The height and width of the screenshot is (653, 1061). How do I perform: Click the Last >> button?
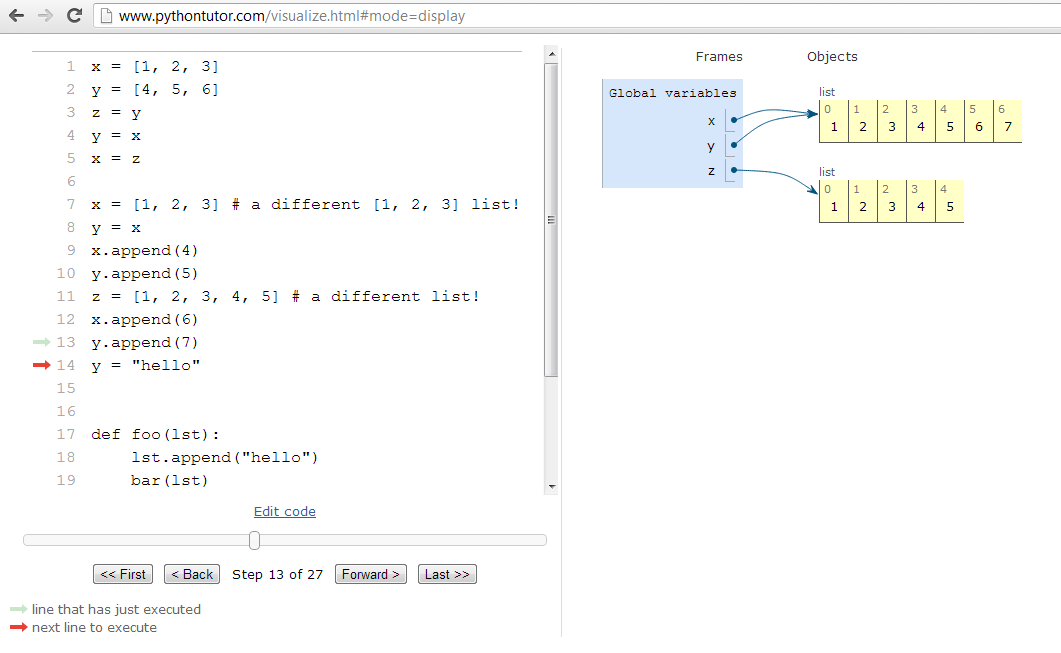[446, 573]
